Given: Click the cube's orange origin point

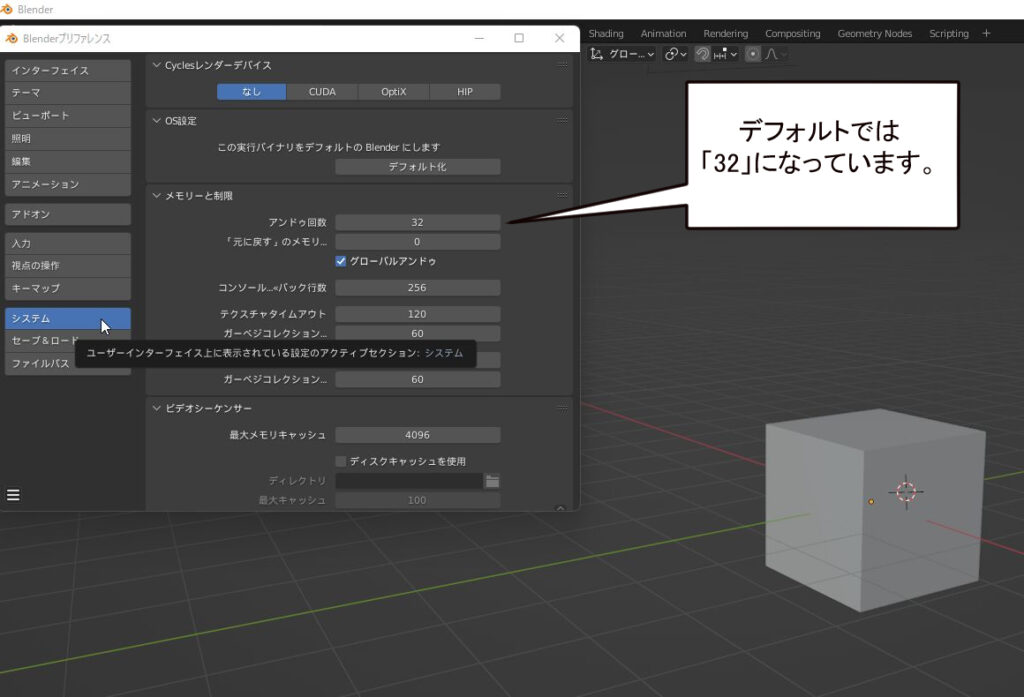Looking at the screenshot, I should pos(871,502).
